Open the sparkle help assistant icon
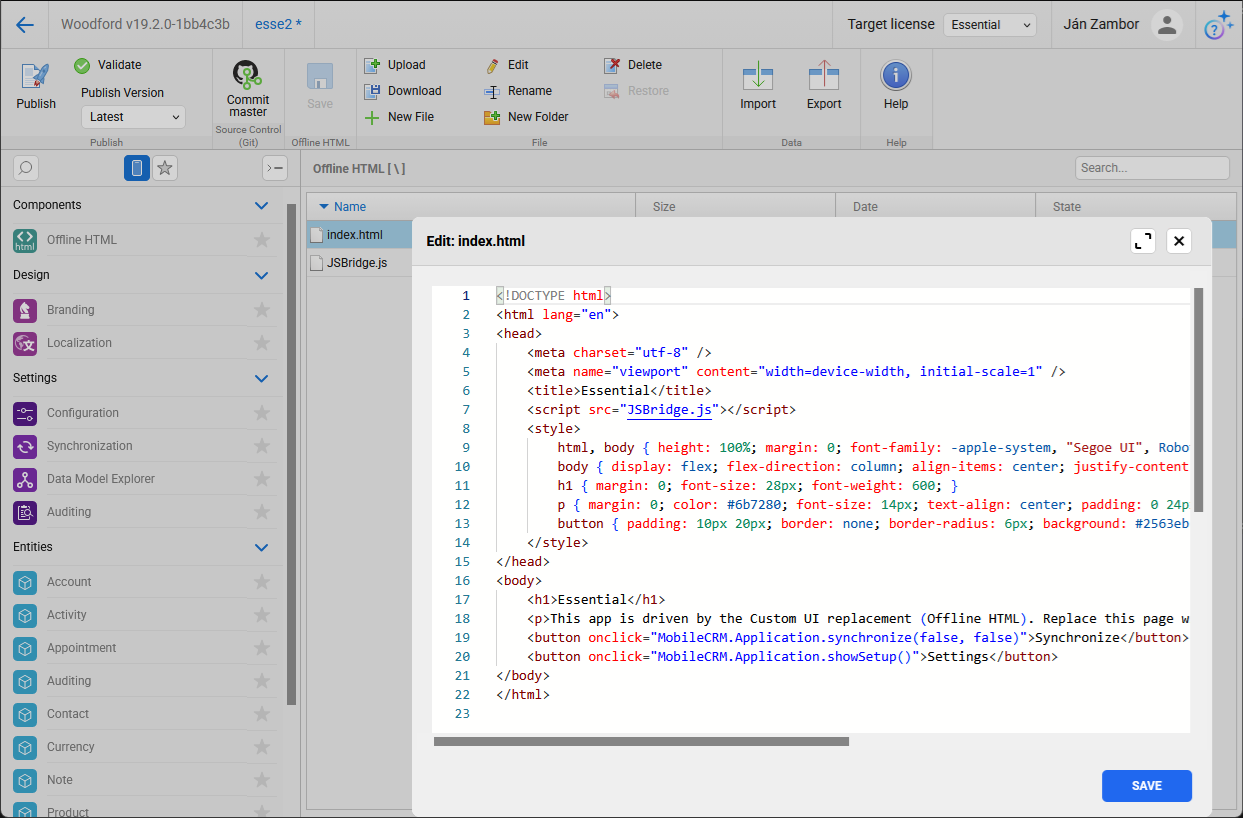1243x818 pixels. pyautogui.click(x=1218, y=25)
